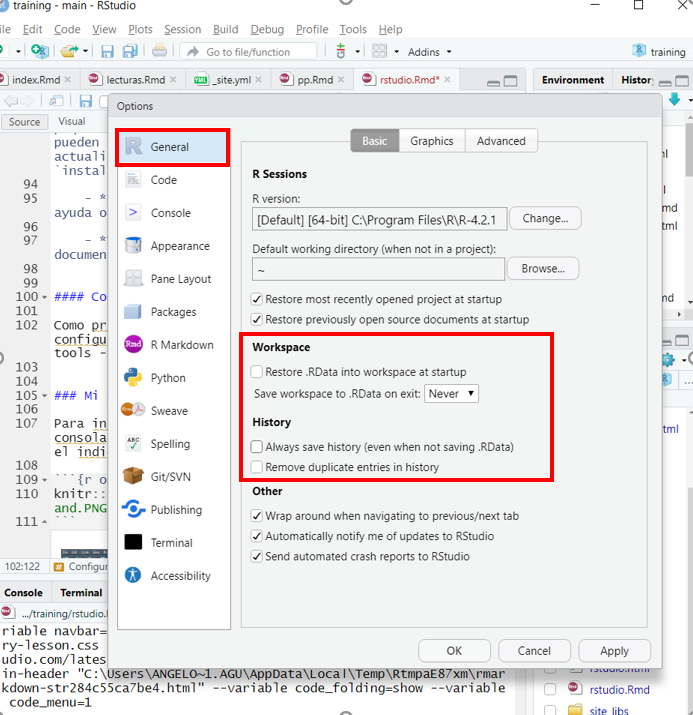Viewport: 693px width, 715px height.
Task: Expand the version control dropdown arrow
Action: (357, 52)
